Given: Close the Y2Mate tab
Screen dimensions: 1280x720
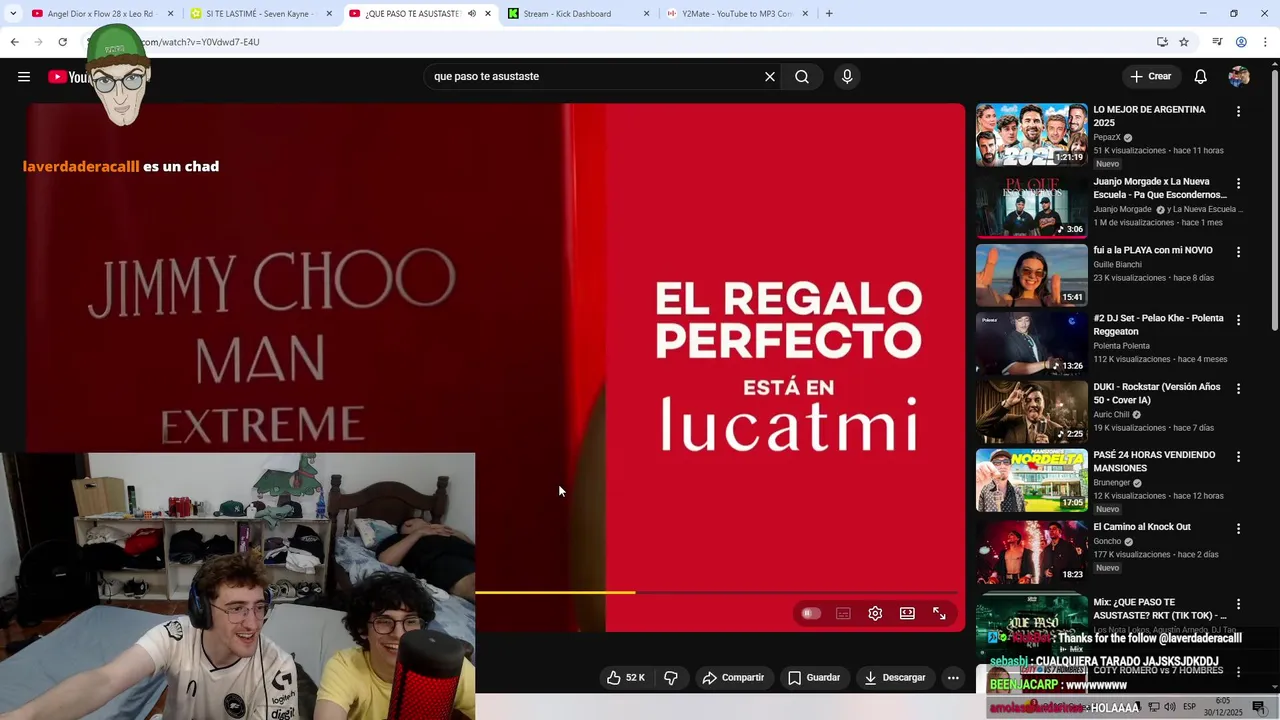Looking at the screenshot, I should (805, 14).
